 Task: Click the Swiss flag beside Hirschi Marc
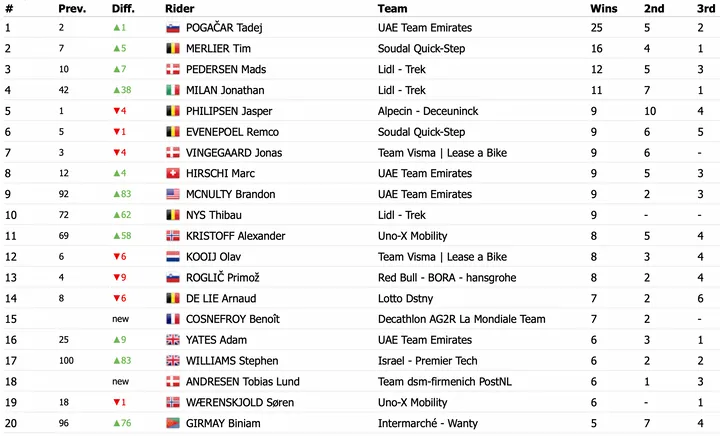(x=173, y=173)
